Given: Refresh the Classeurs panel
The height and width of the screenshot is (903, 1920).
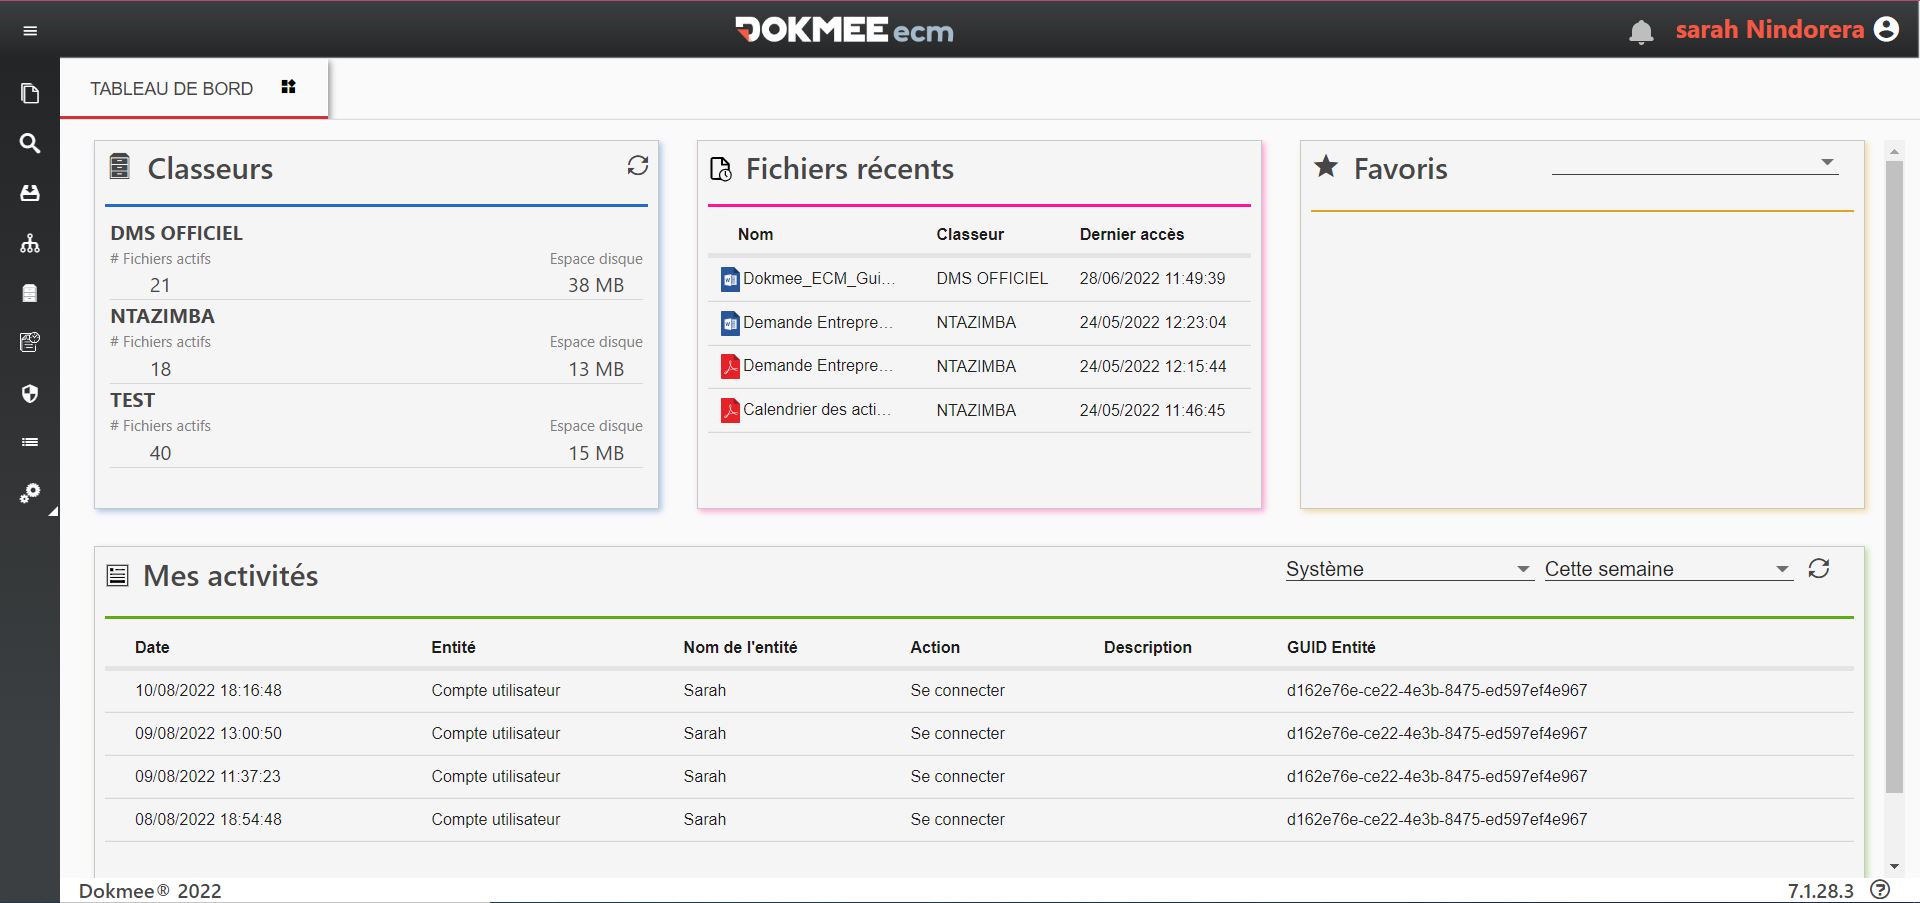Looking at the screenshot, I should pyautogui.click(x=637, y=166).
